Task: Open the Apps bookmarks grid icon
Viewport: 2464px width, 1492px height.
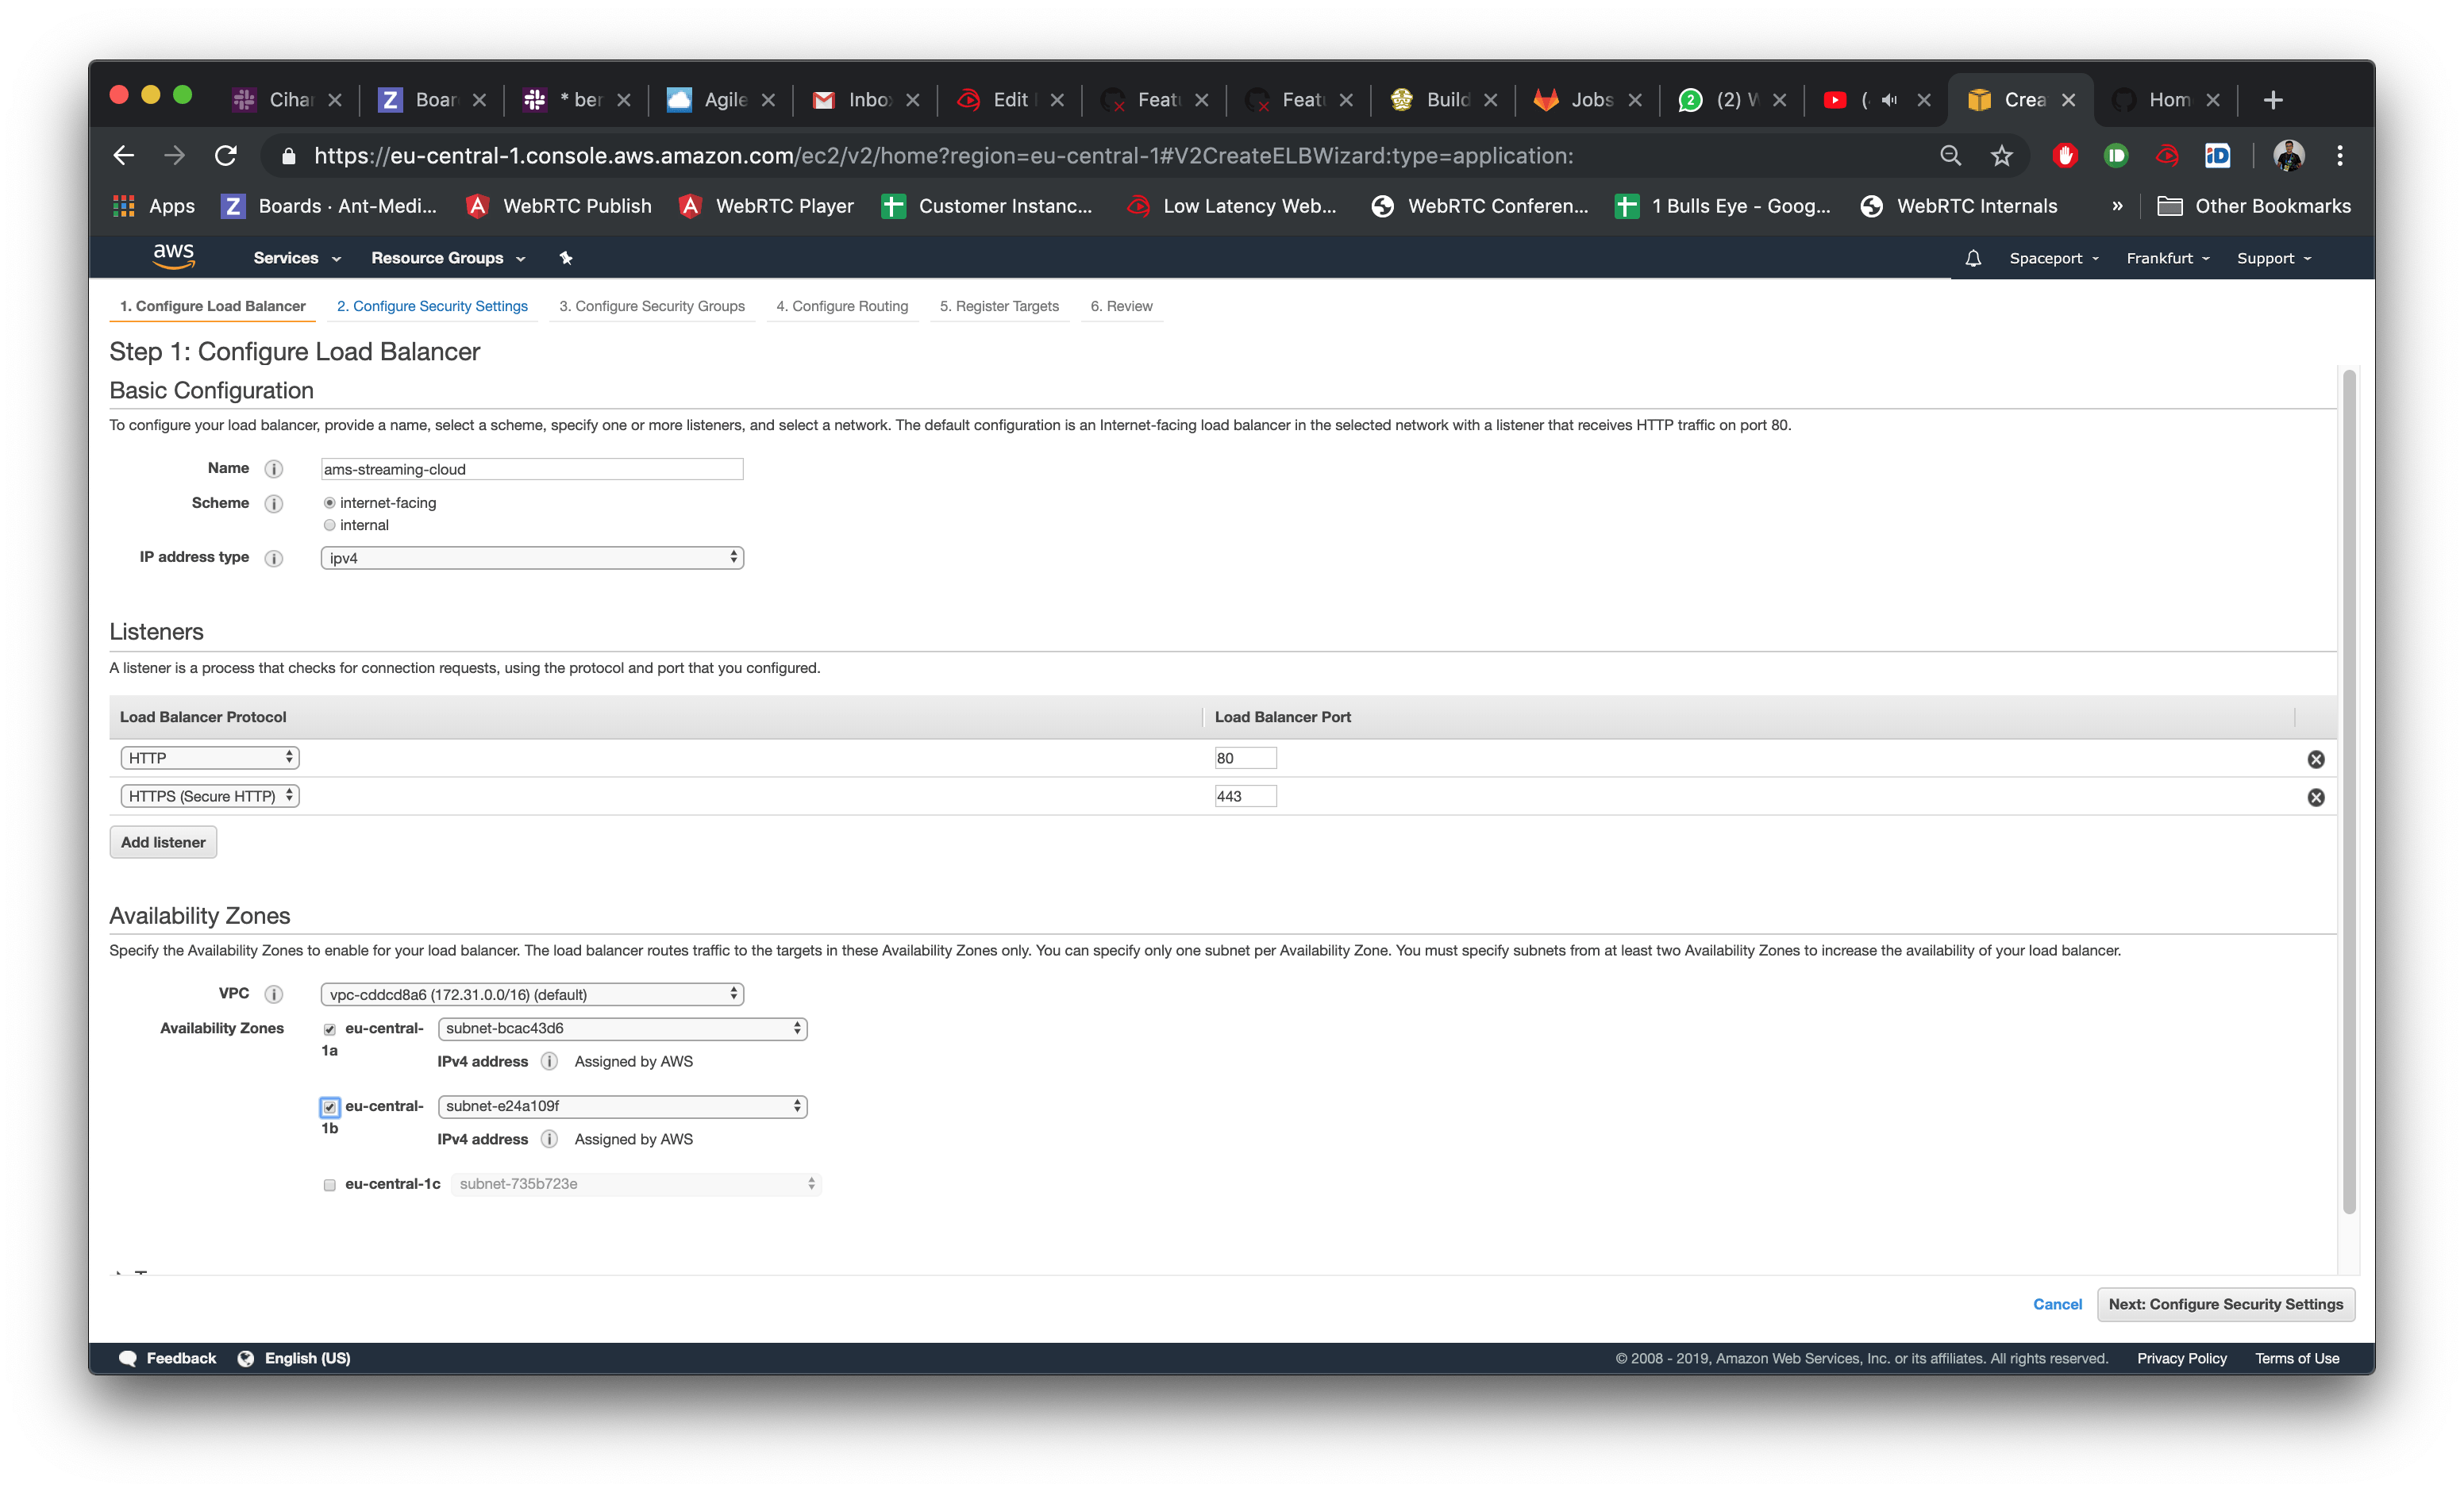Action: (124, 206)
